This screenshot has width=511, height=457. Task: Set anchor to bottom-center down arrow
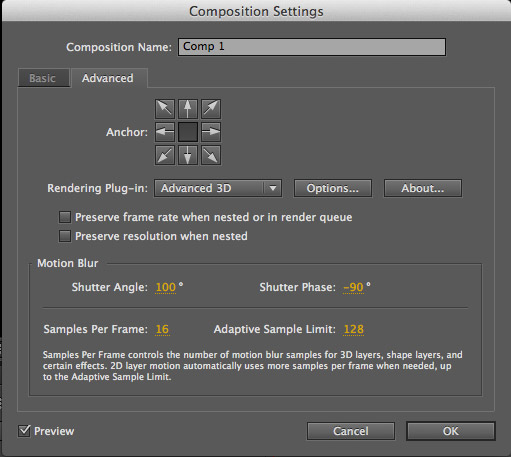pyautogui.click(x=188, y=155)
